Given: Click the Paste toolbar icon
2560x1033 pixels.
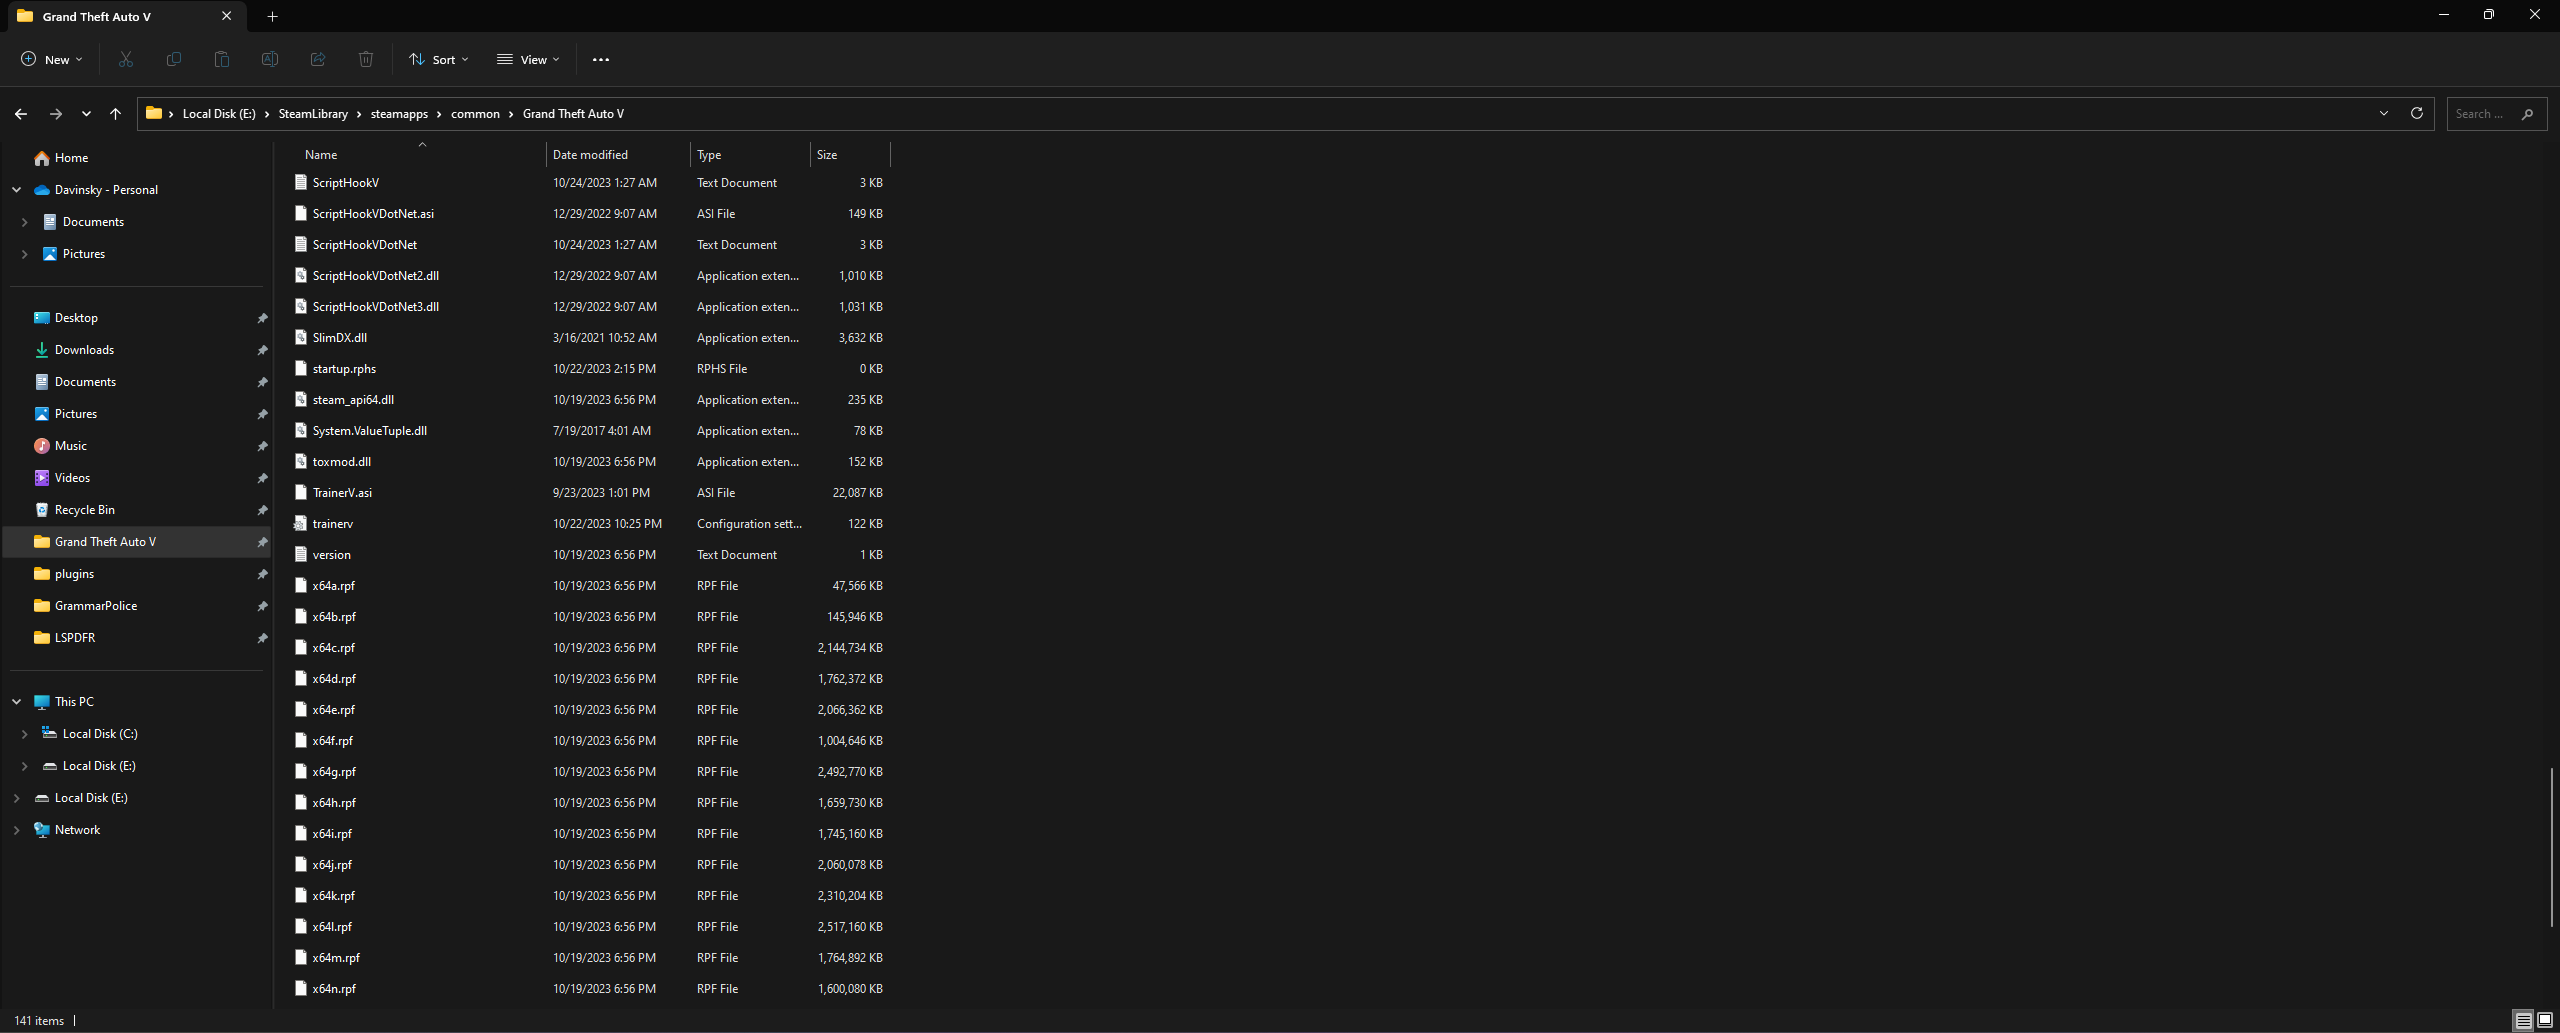Looking at the screenshot, I should click(x=221, y=59).
